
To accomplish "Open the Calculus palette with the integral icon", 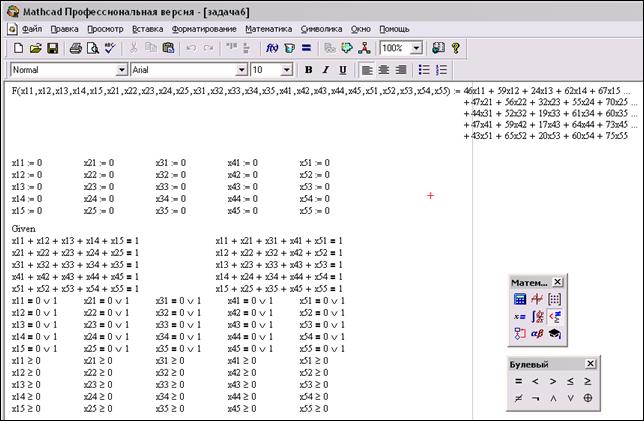I will 537,316.
